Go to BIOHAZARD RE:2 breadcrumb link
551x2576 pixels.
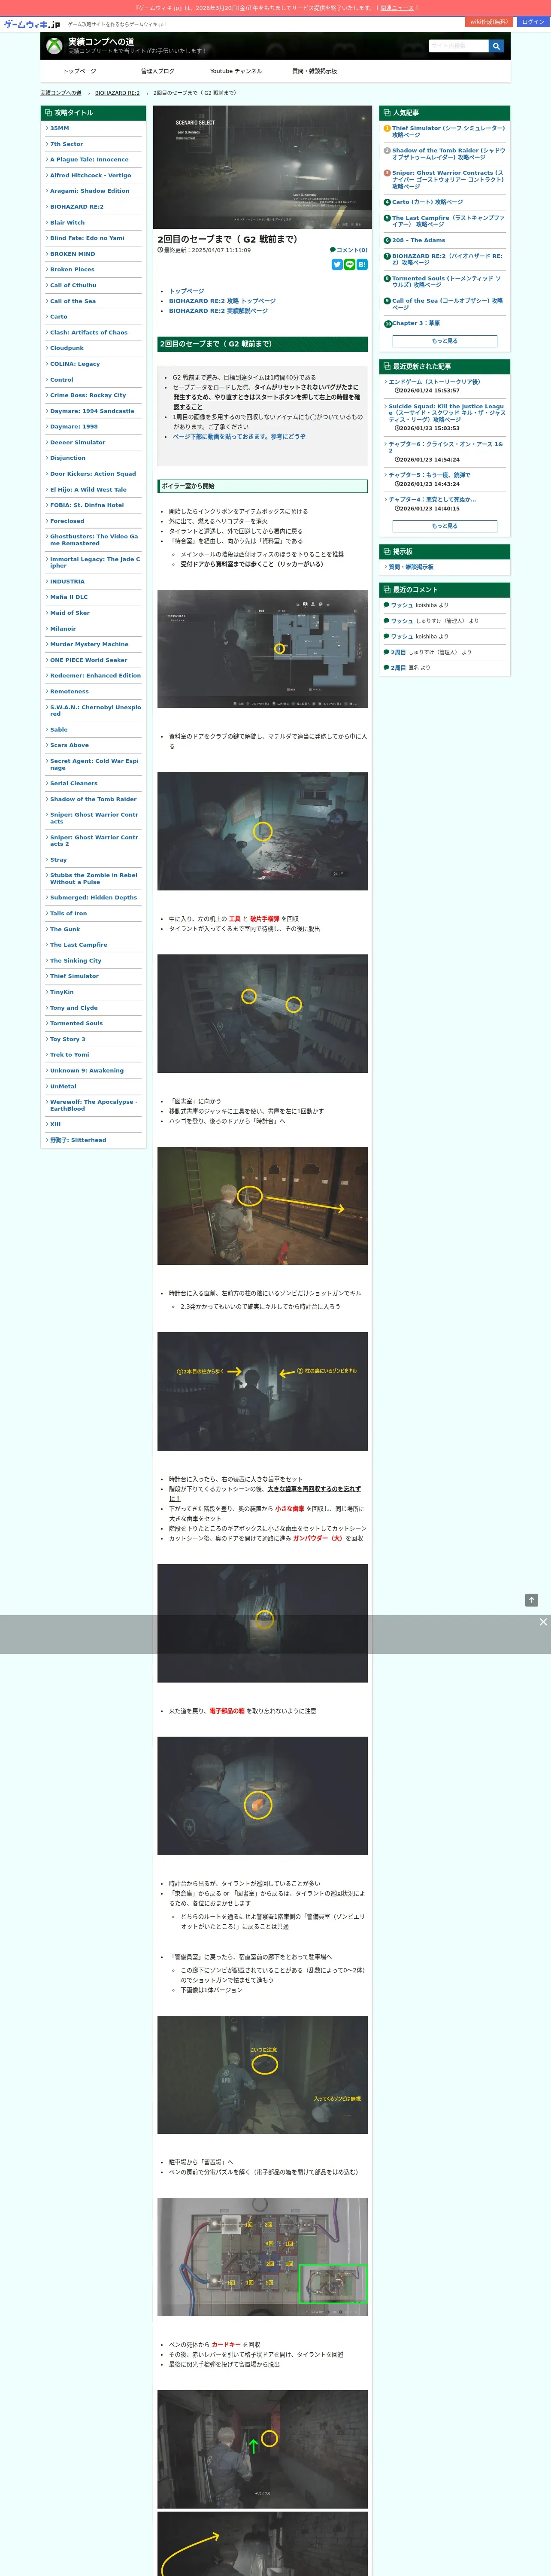[117, 93]
